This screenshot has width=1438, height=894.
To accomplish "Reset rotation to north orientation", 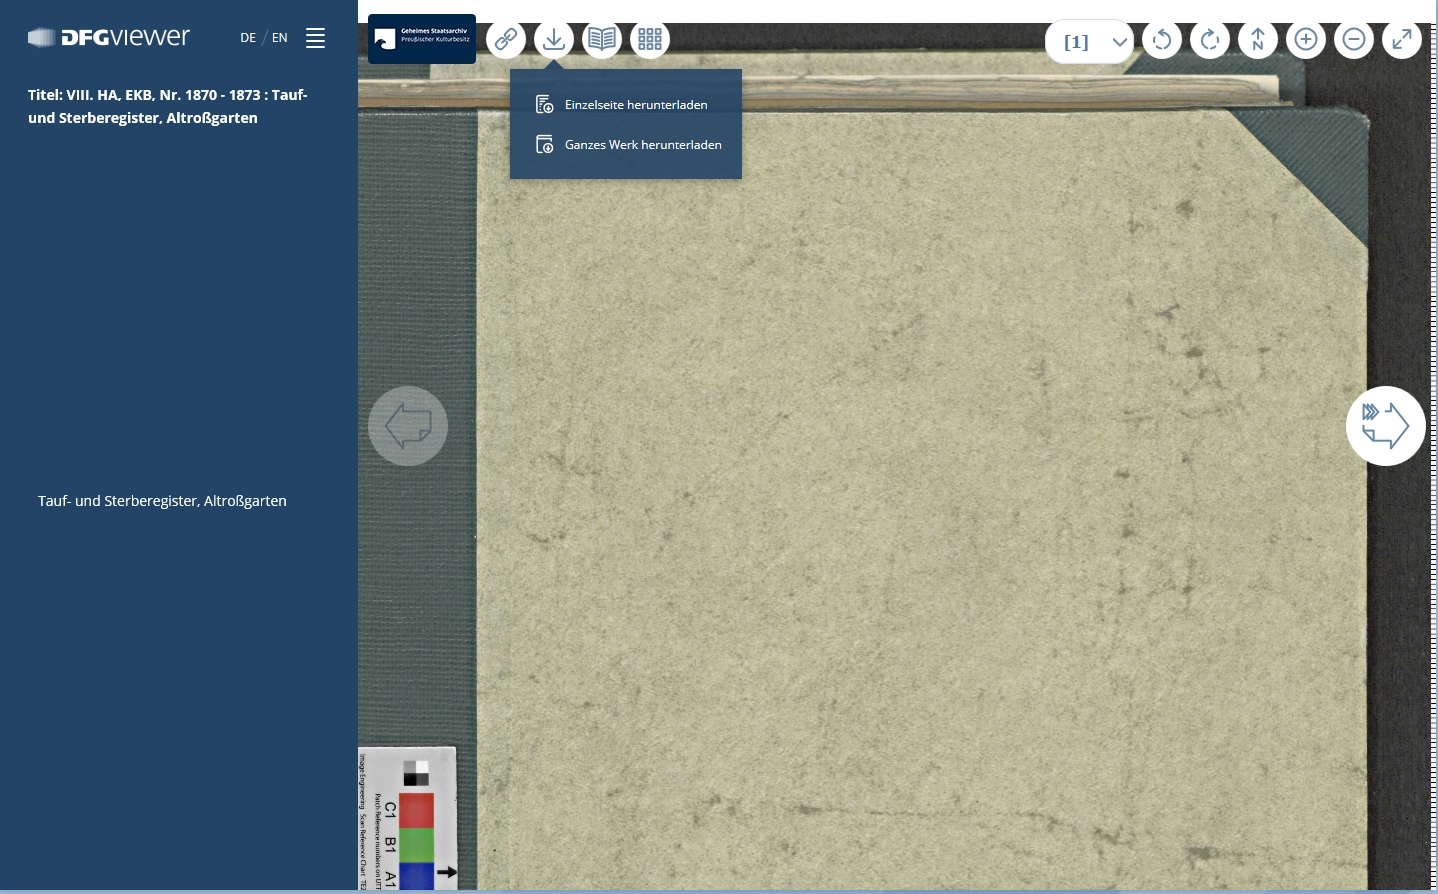I will coord(1258,39).
